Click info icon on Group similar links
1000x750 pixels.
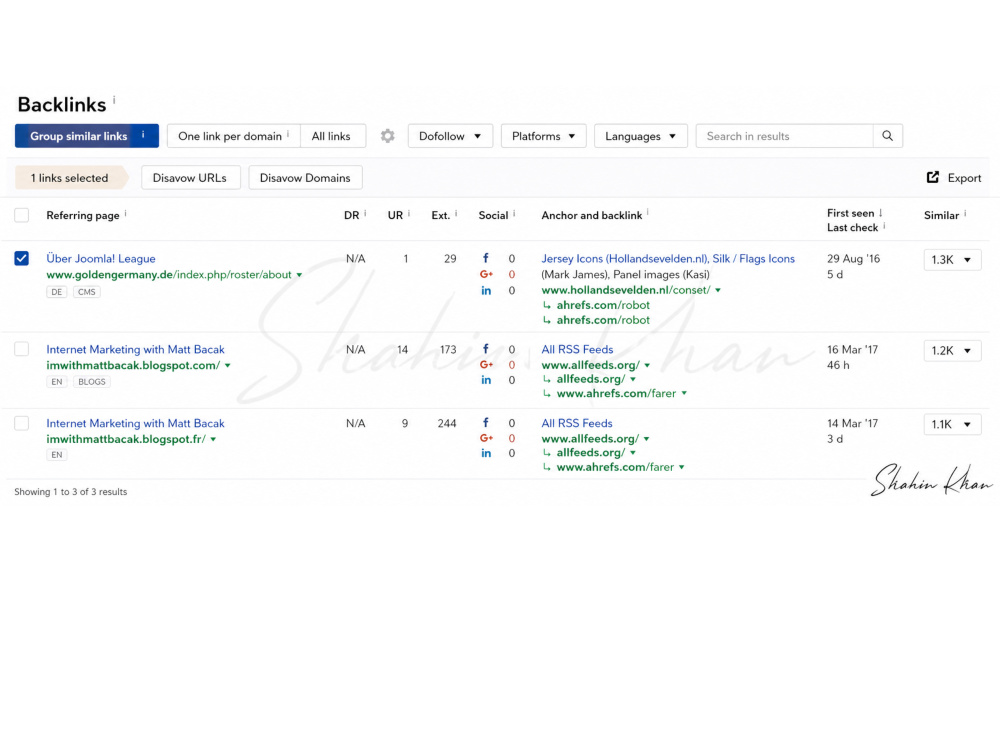143,135
